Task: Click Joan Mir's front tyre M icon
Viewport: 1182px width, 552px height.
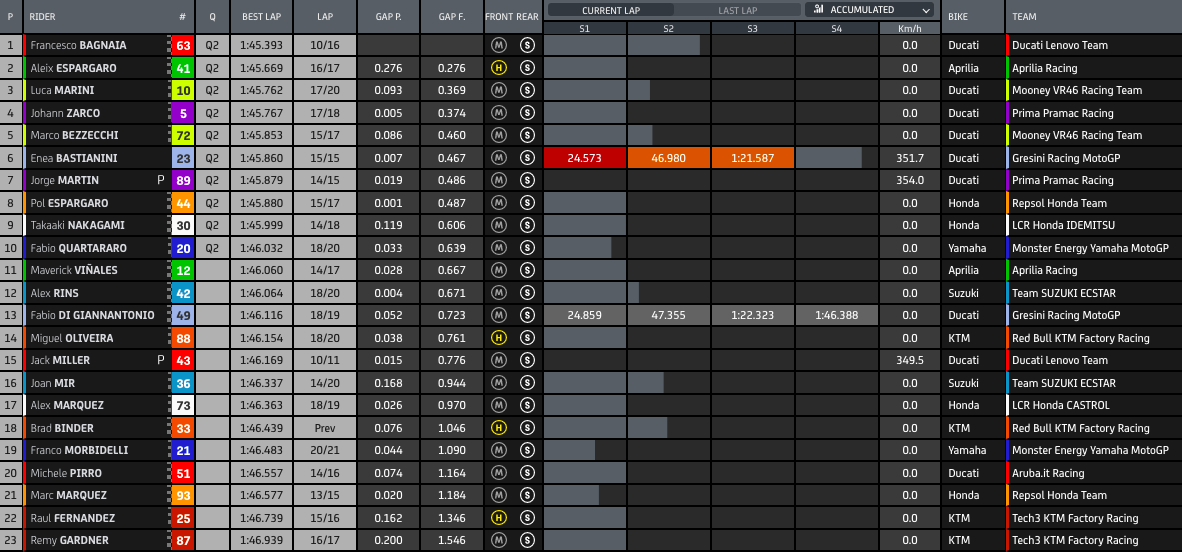Action: point(498,383)
